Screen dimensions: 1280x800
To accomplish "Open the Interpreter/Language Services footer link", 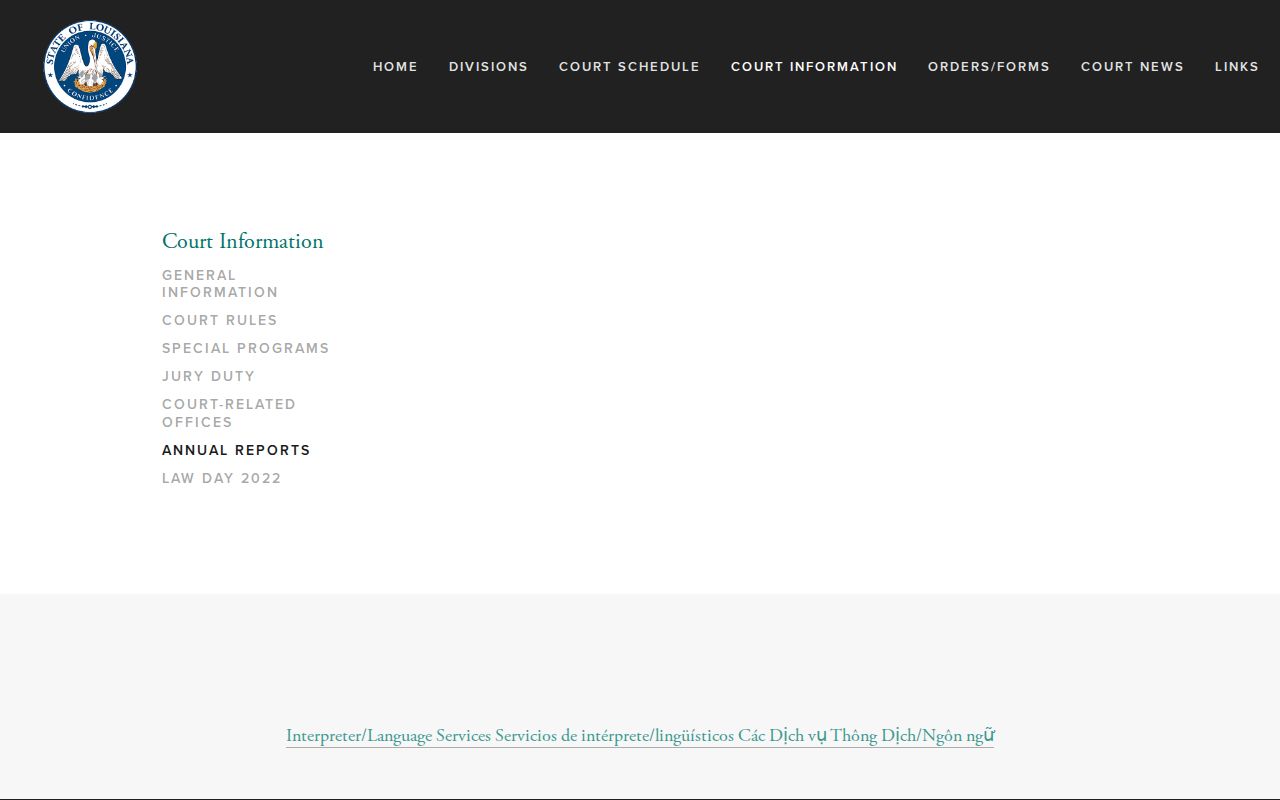I will point(640,736).
